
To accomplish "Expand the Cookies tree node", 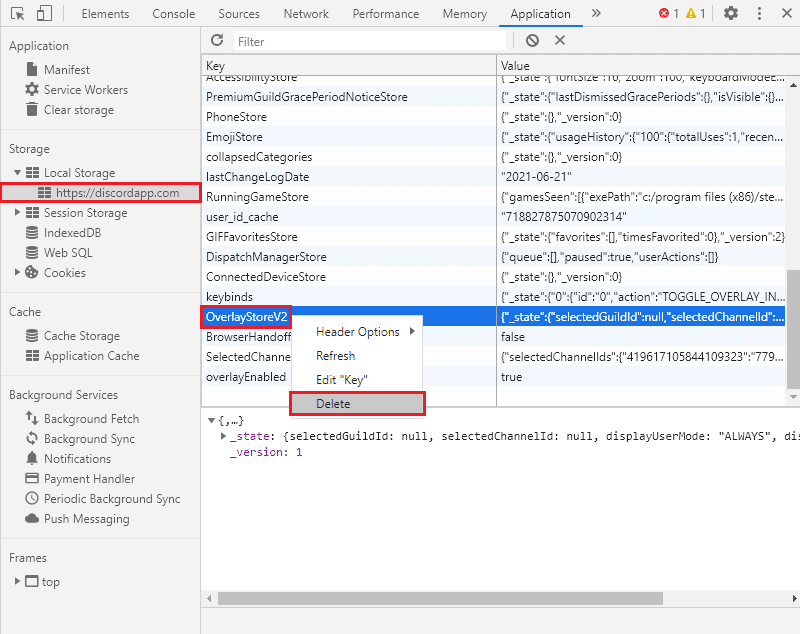I will point(18,273).
